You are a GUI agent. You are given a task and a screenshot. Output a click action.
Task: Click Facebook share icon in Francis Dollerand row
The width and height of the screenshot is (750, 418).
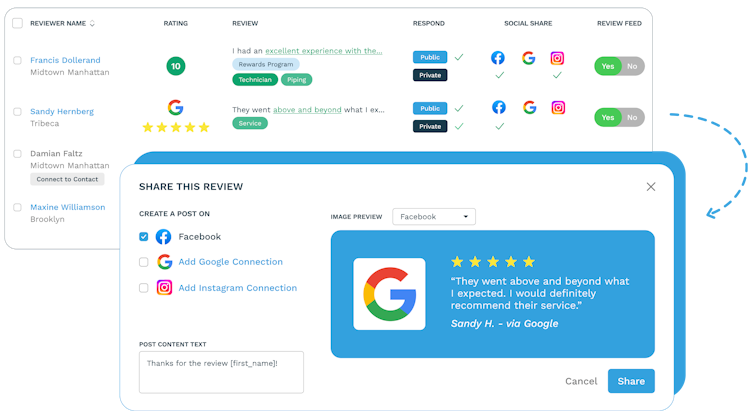tap(497, 58)
